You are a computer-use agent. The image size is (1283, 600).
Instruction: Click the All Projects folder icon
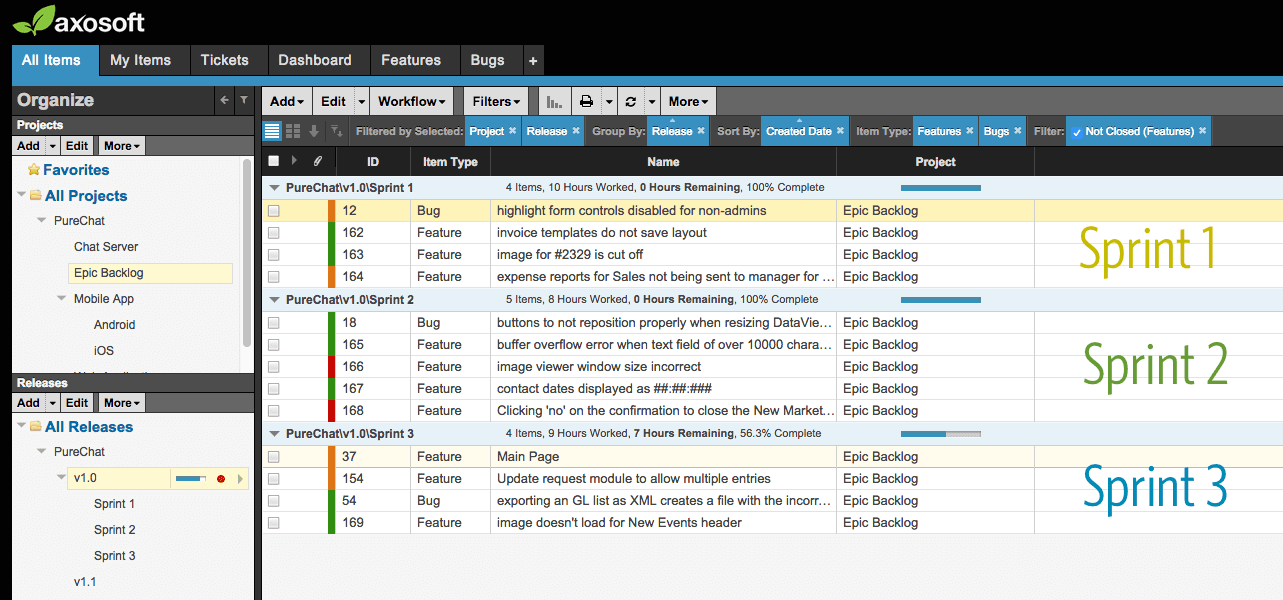[x=35, y=196]
